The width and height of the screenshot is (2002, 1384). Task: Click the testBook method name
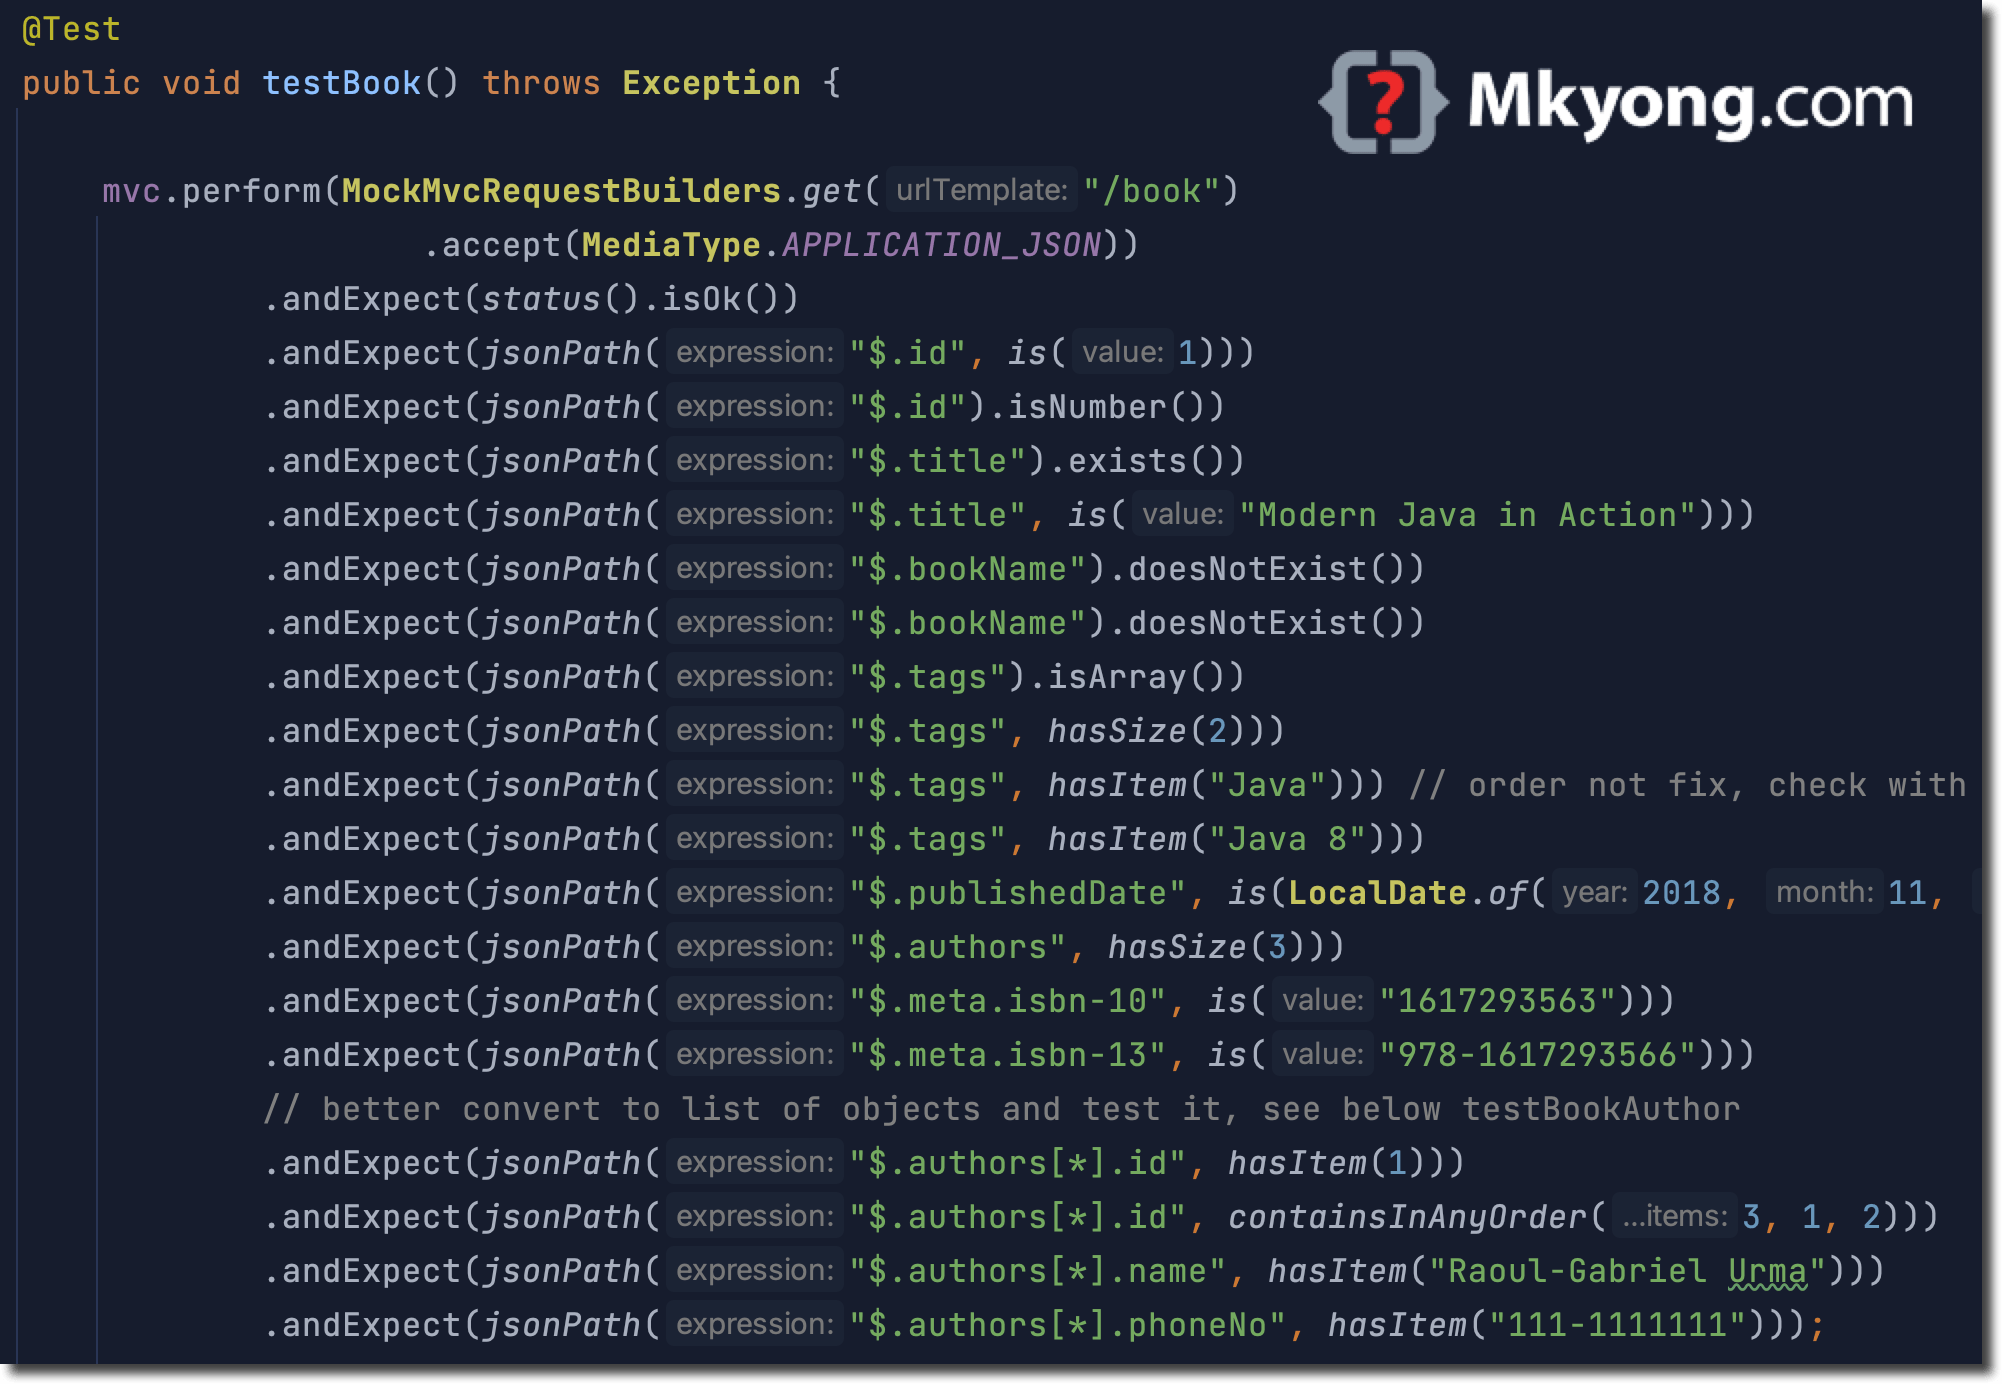point(340,82)
